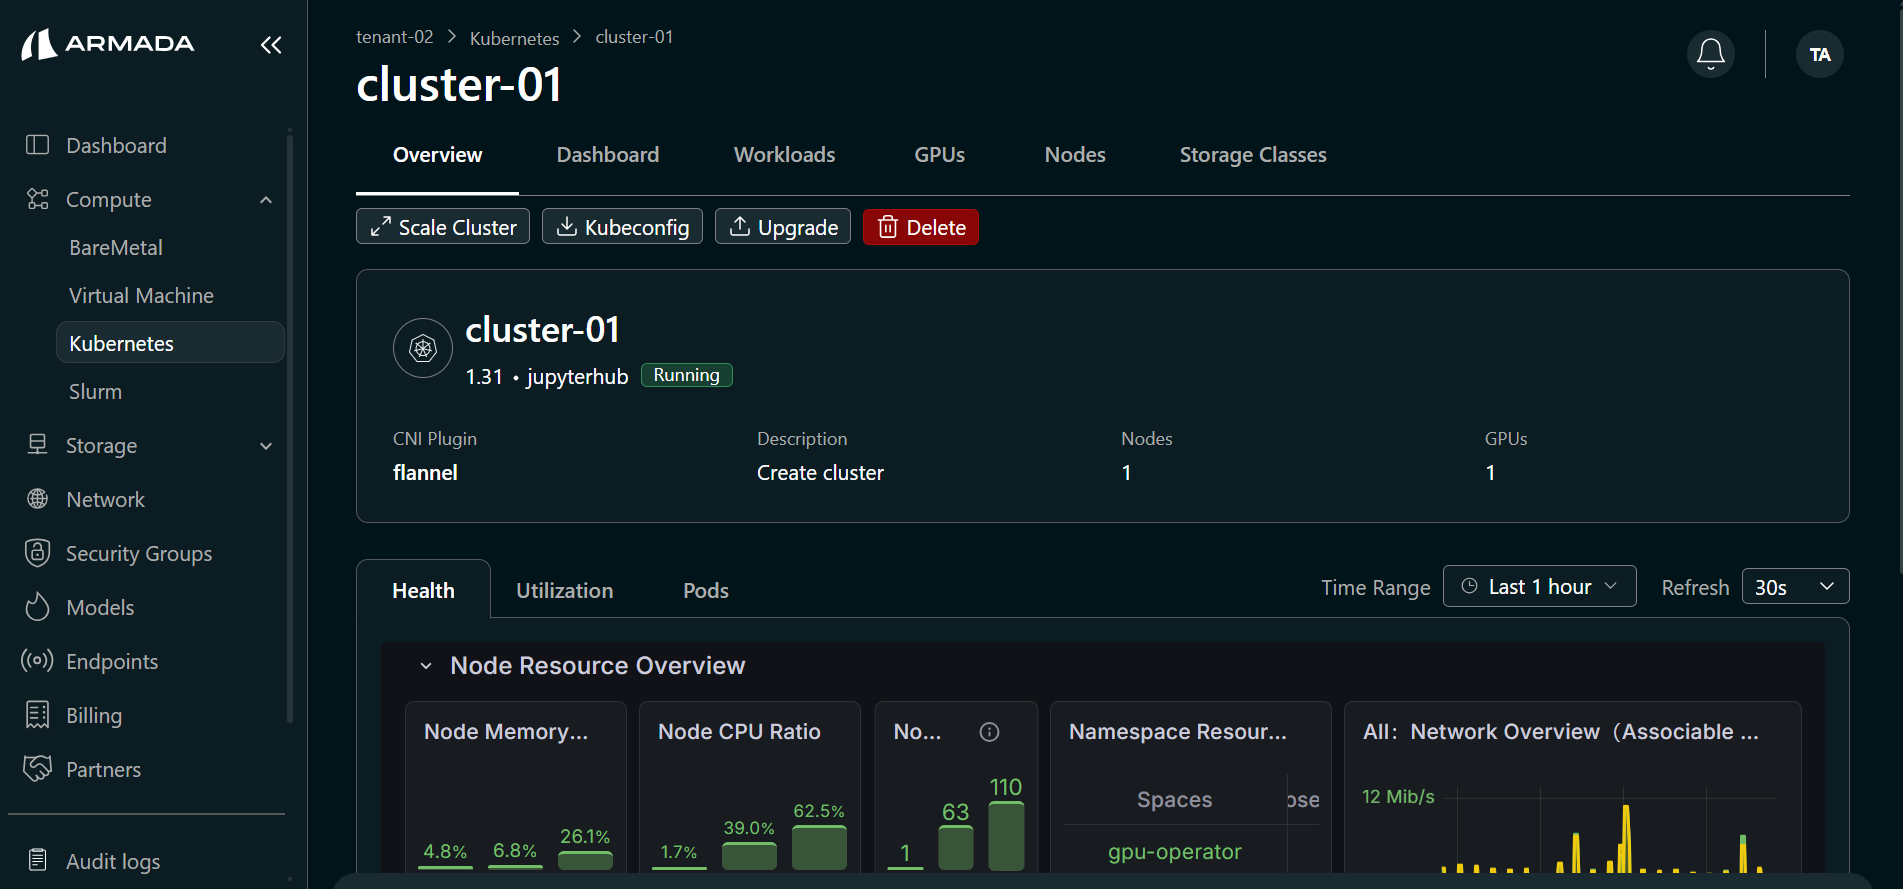Viewport: 1903px width, 889px height.
Task: Open the Last 1 hour time range dropdown
Action: coord(1540,586)
